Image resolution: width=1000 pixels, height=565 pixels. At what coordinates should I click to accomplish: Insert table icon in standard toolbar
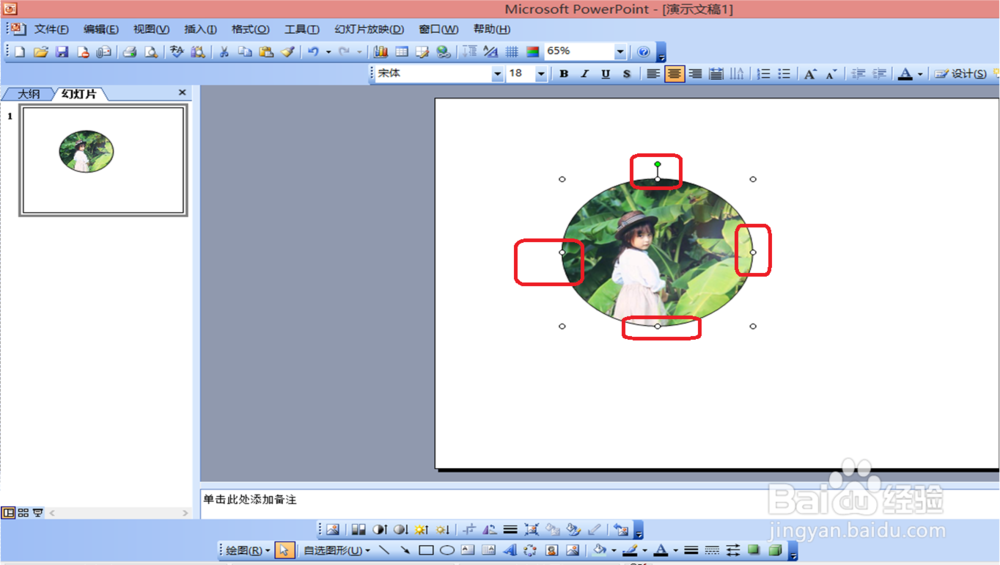[x=402, y=52]
